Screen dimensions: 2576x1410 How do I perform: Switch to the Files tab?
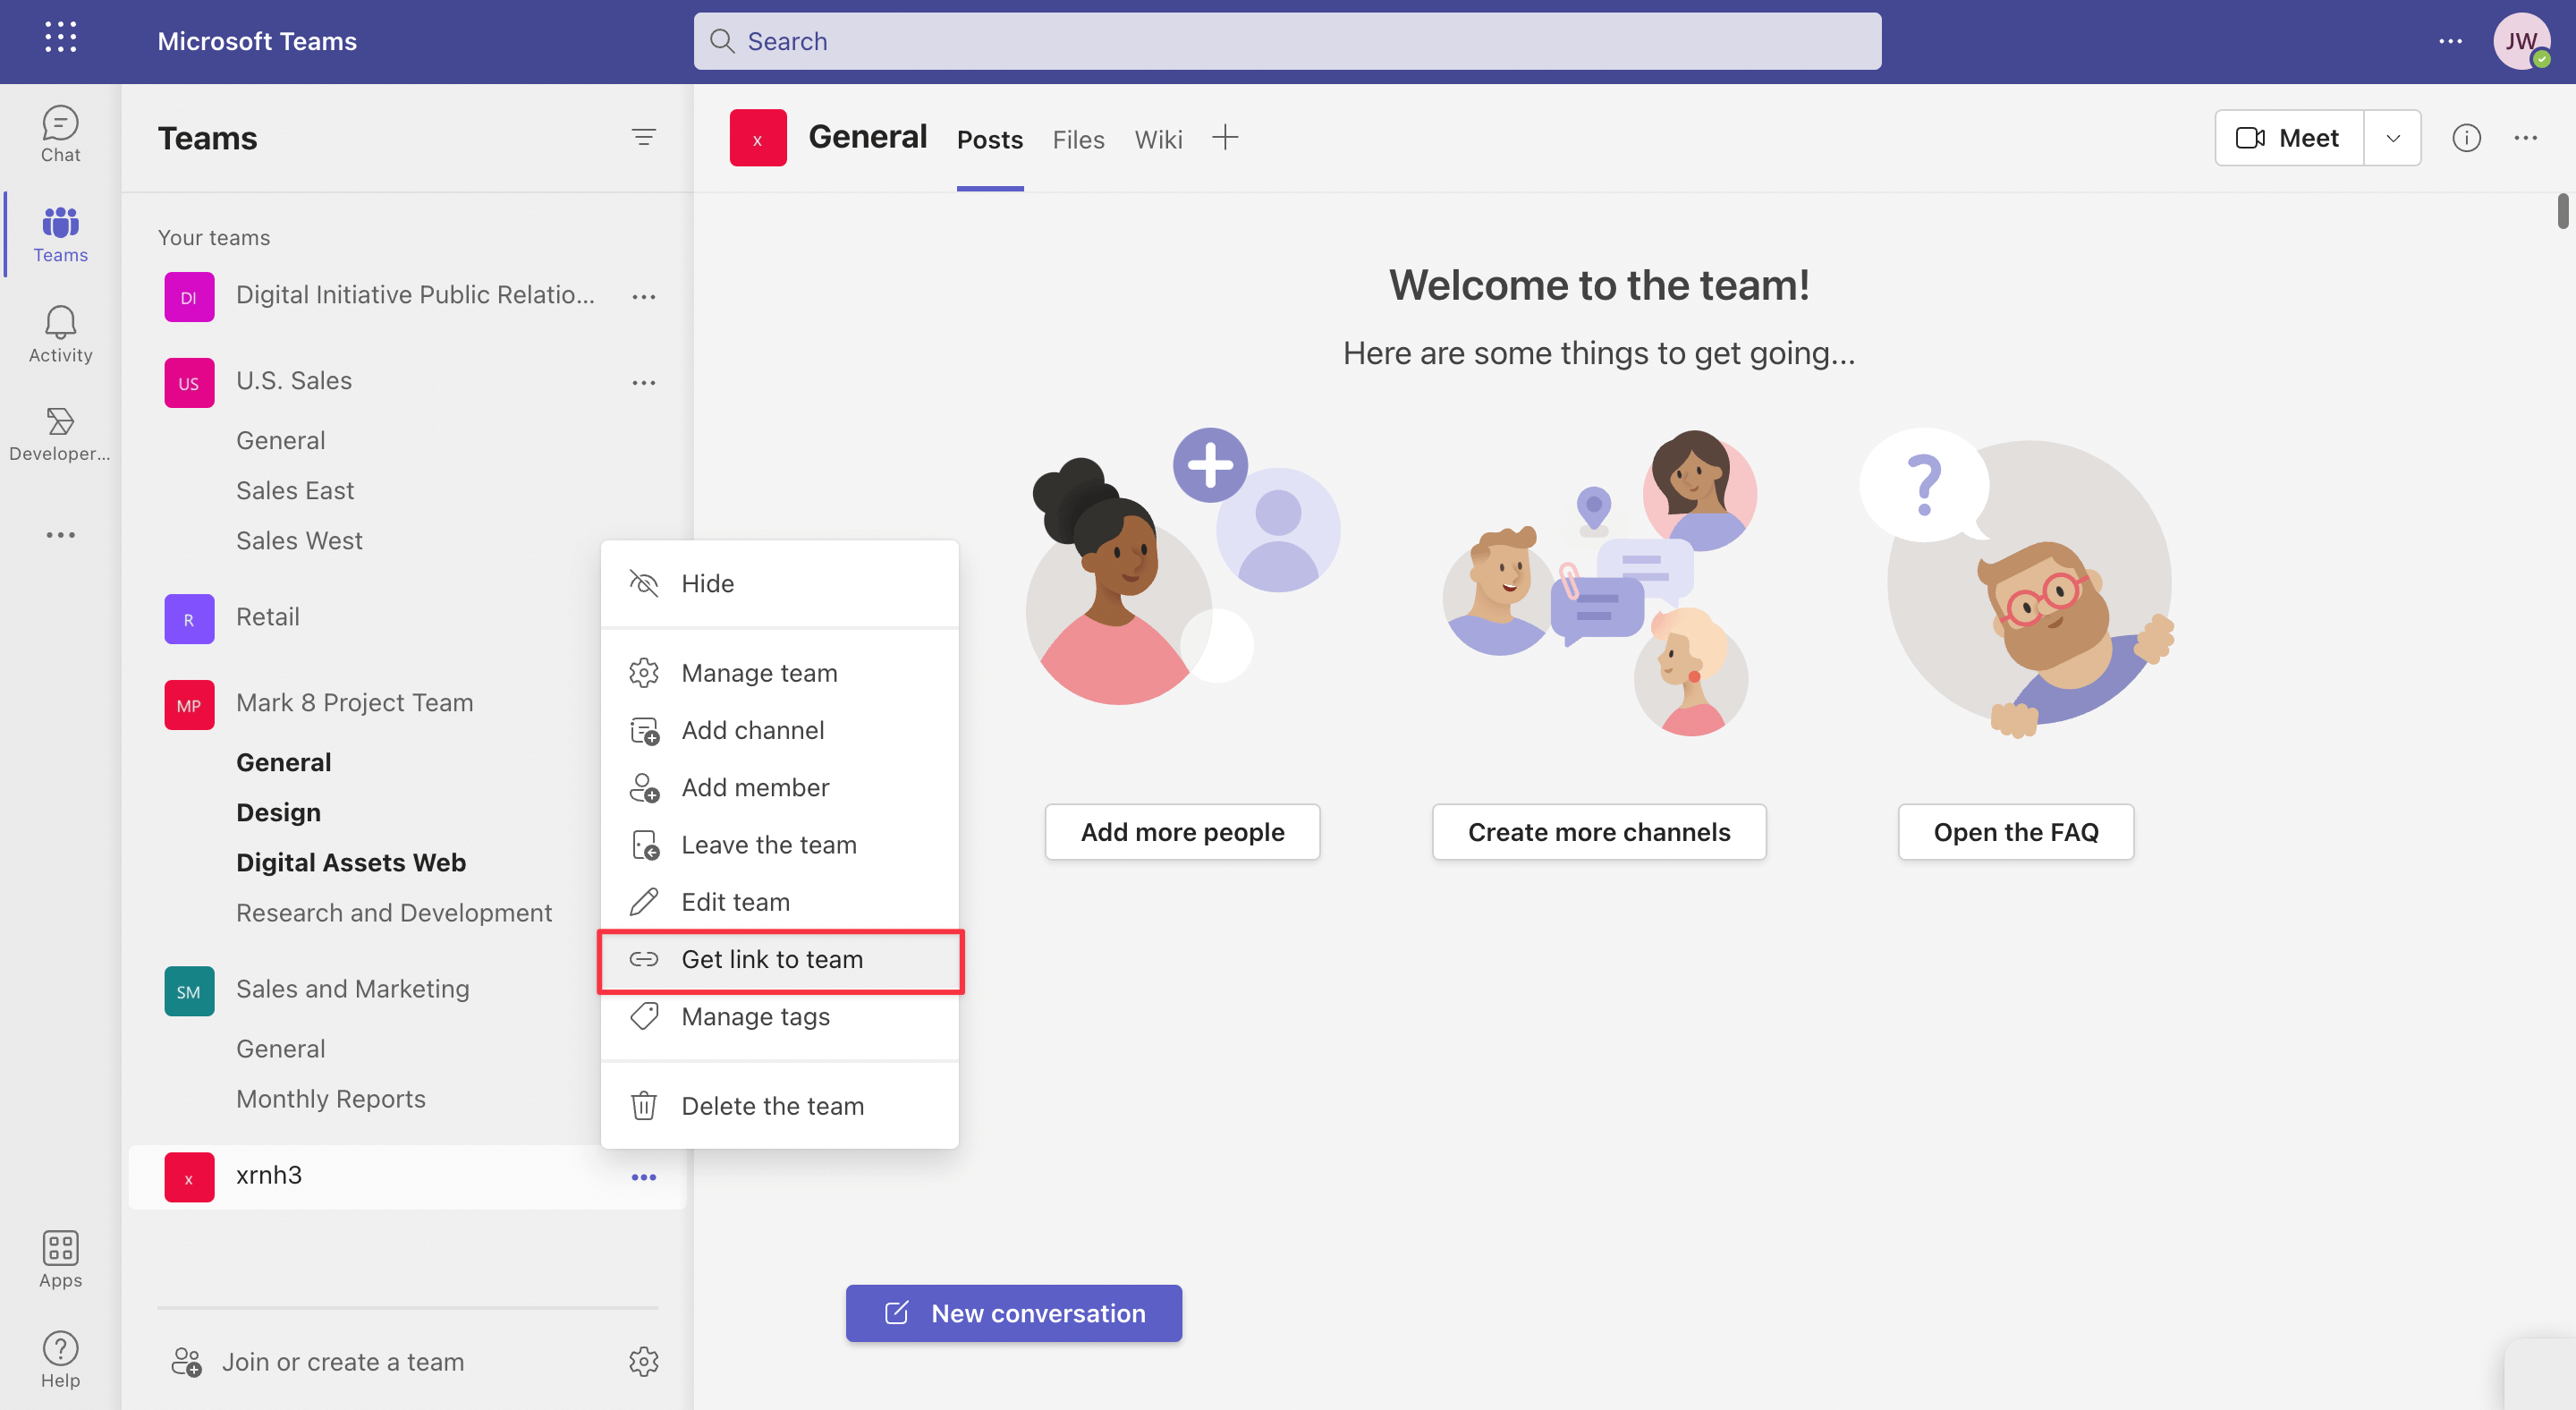point(1078,139)
